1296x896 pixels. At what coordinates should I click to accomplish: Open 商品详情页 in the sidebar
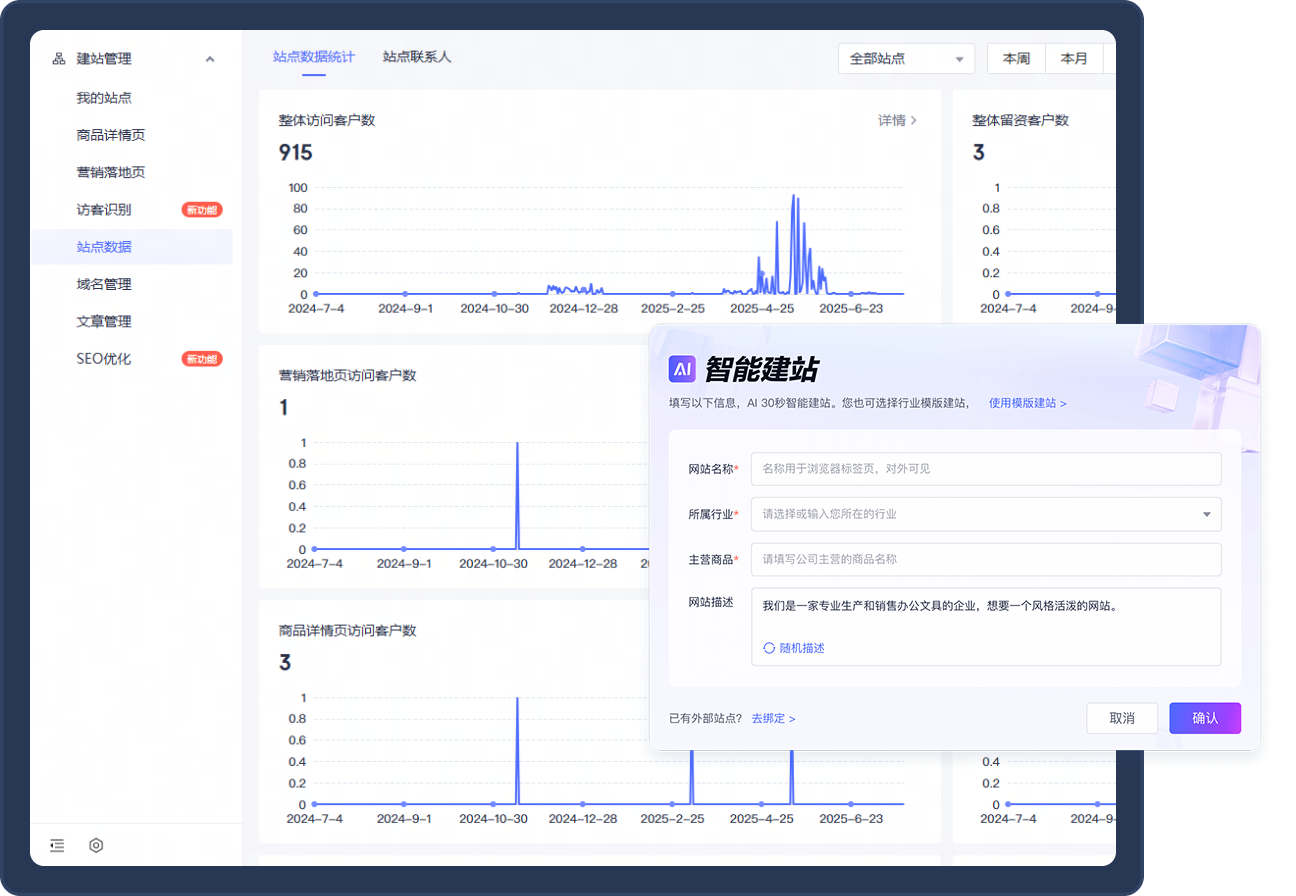pyautogui.click(x=111, y=135)
